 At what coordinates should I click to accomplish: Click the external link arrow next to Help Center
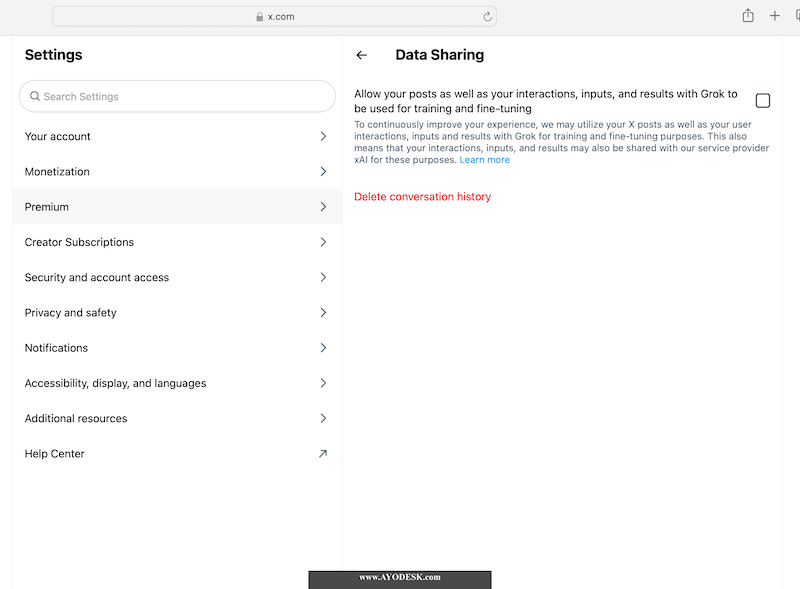click(x=322, y=453)
